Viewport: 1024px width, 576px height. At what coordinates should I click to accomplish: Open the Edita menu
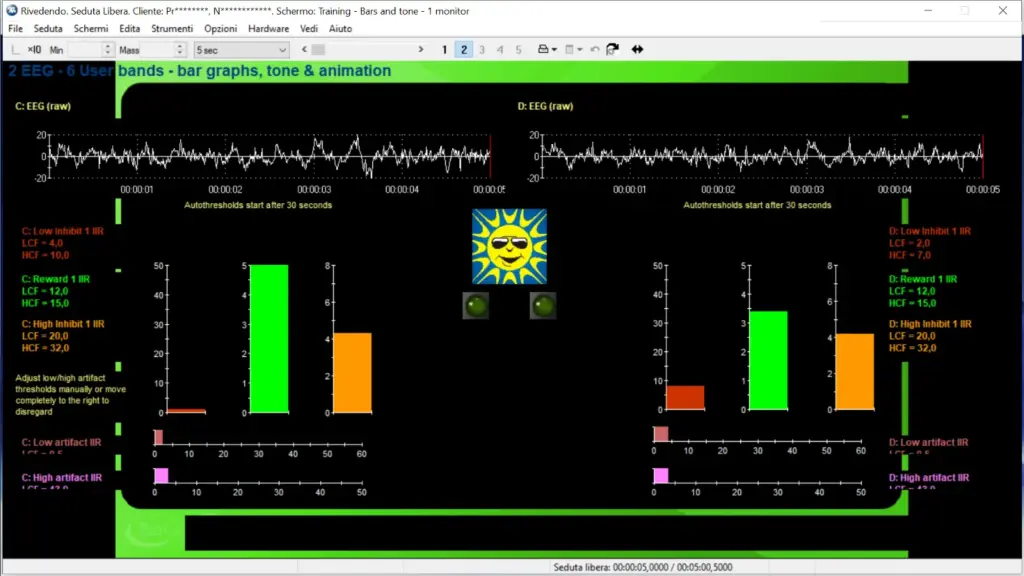click(x=129, y=29)
